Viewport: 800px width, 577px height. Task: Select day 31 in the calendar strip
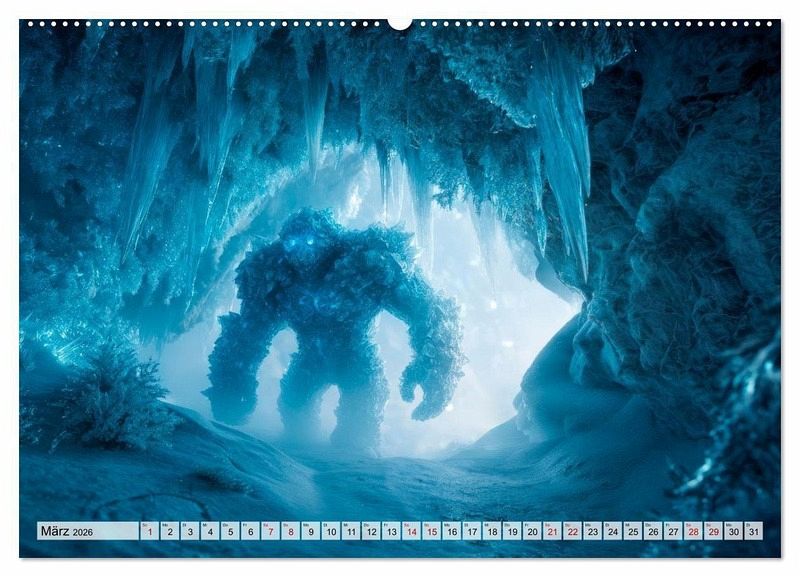(754, 531)
